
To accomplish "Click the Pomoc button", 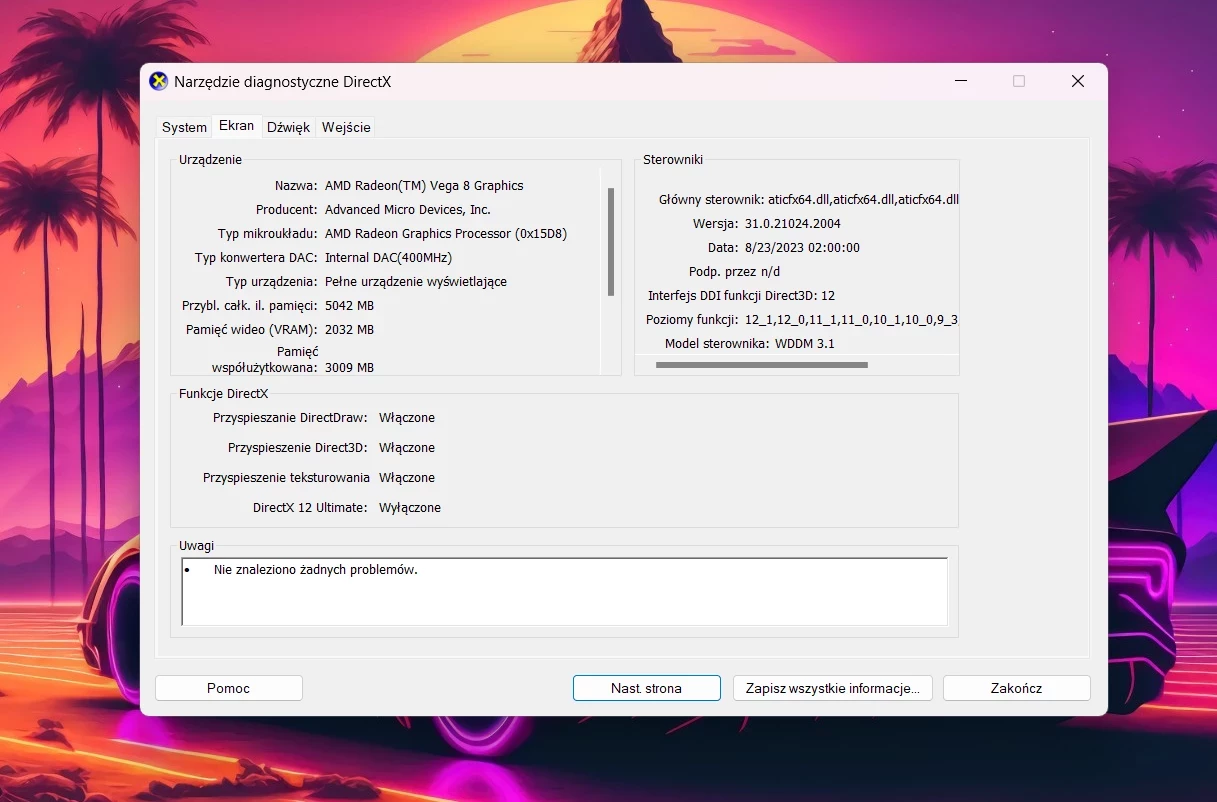I will click(229, 688).
